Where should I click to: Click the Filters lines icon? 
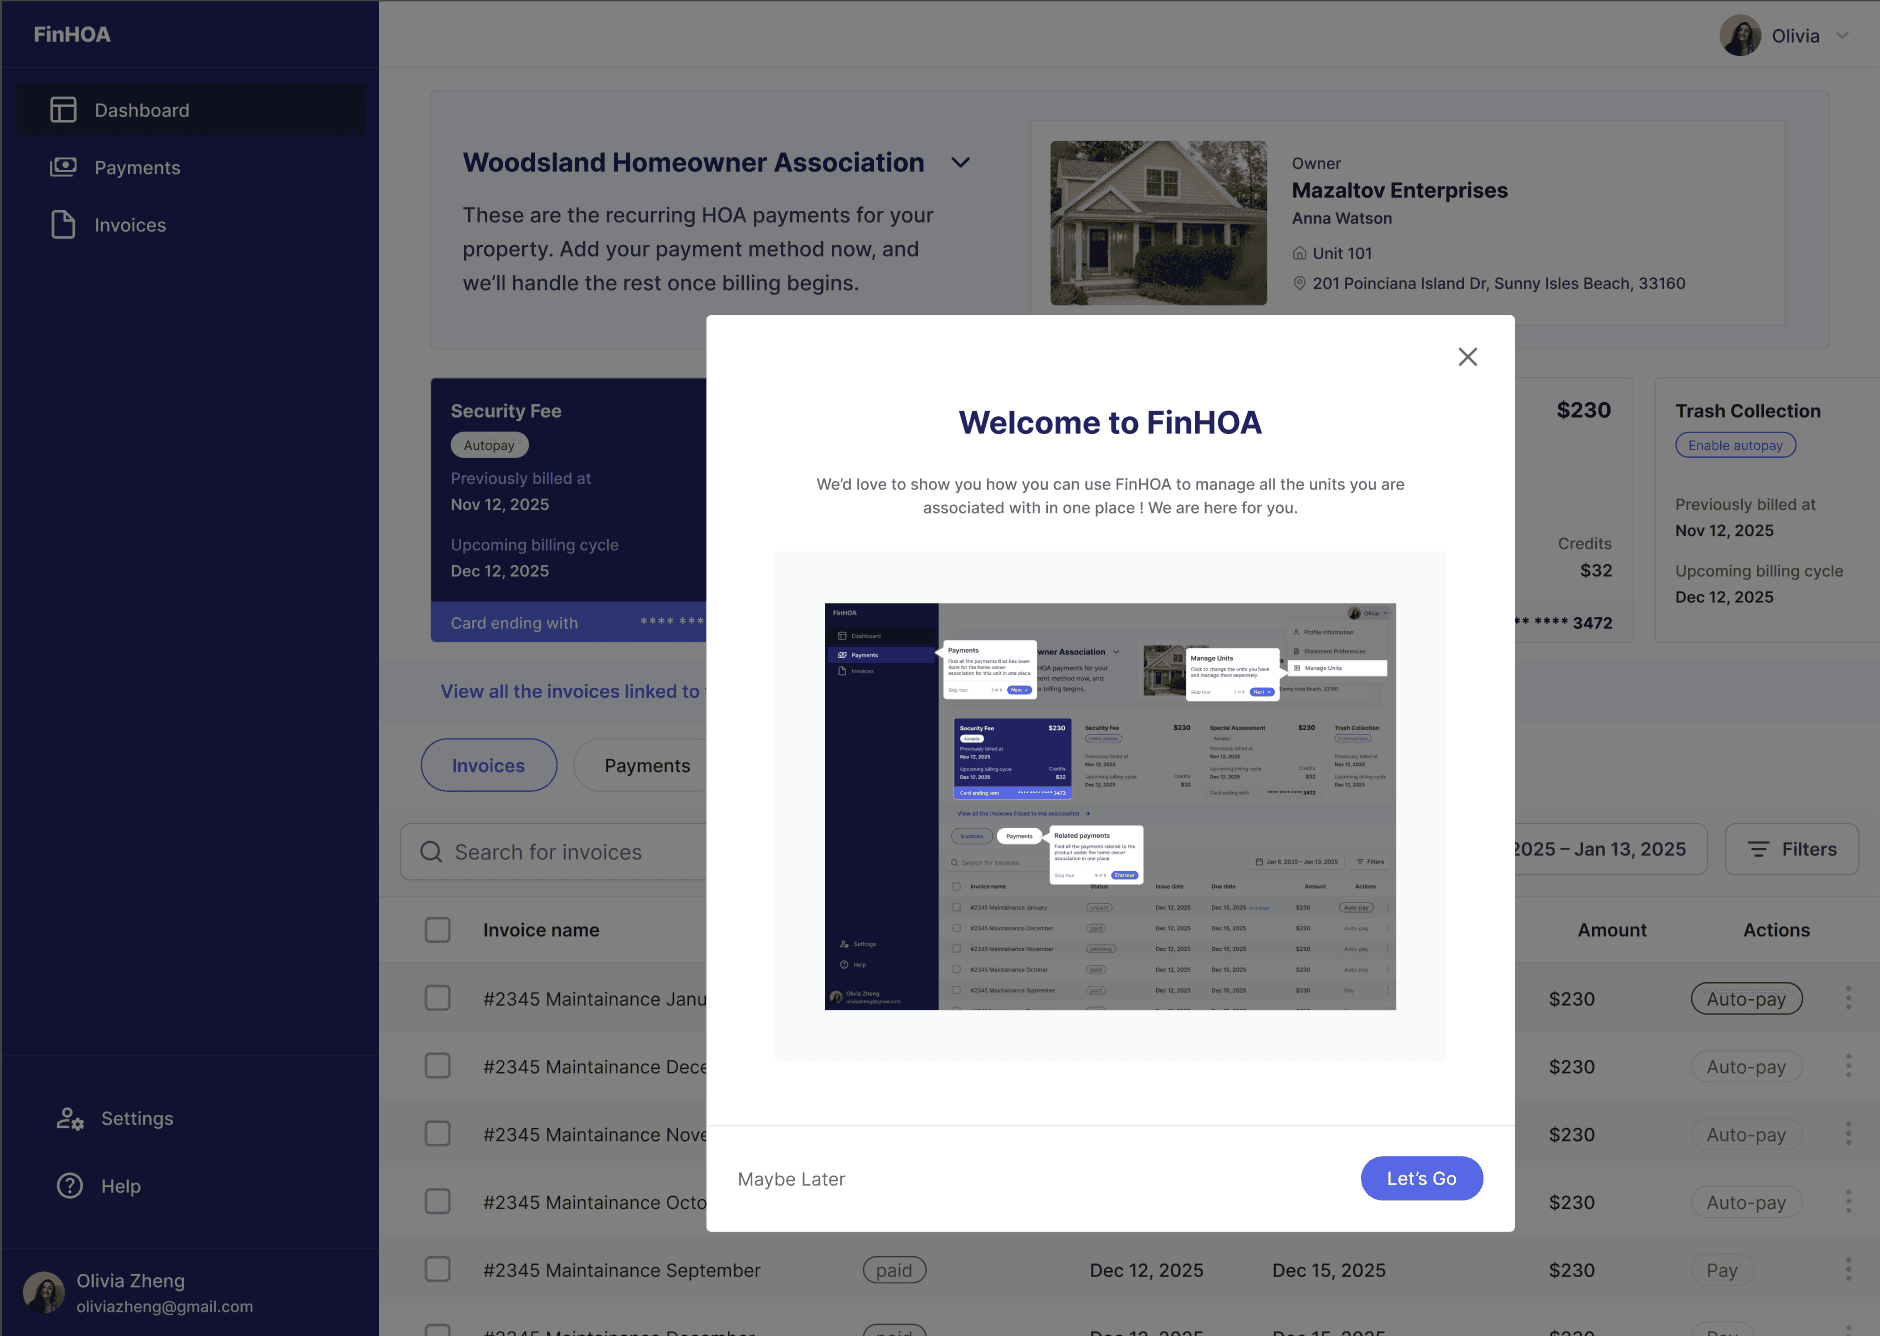point(1758,849)
